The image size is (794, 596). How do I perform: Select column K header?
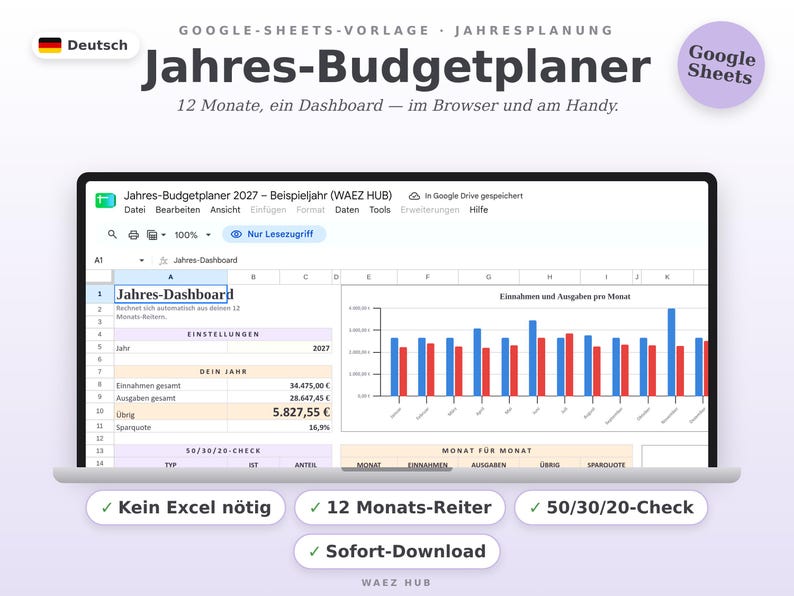pos(667,277)
